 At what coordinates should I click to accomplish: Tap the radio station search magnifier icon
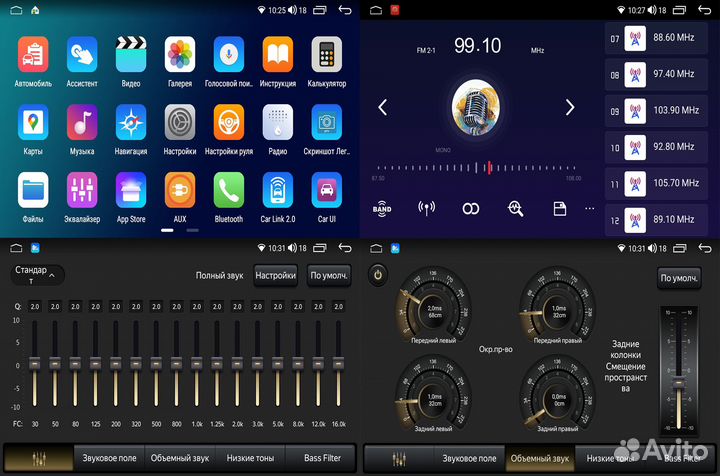[515, 208]
